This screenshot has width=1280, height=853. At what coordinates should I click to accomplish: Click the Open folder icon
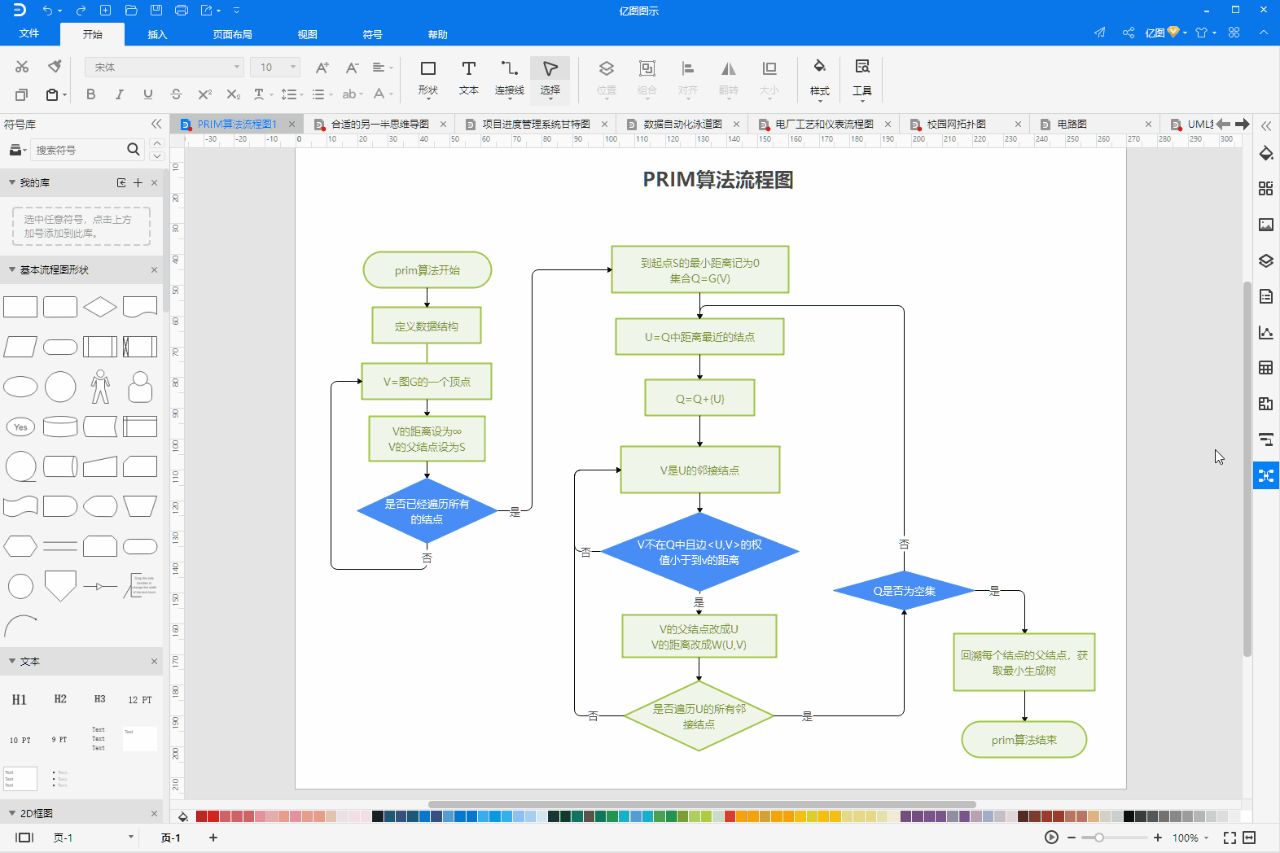coord(132,10)
